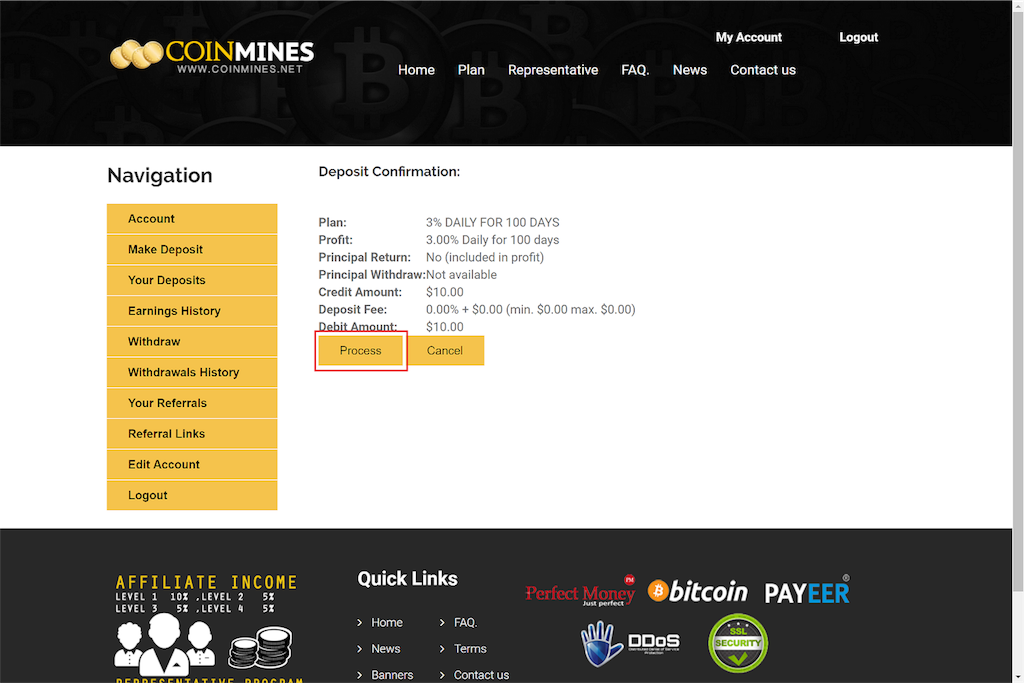Open the Plan page in top menu
Viewport: 1024px width, 683px height.
pos(471,70)
